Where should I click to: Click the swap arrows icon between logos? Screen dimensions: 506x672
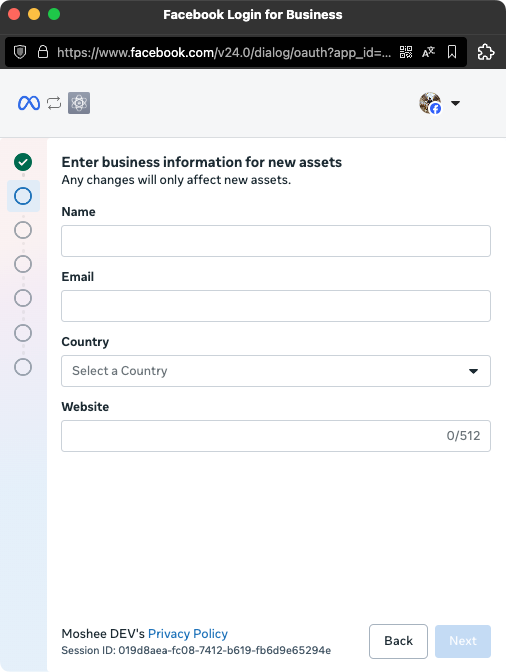coord(54,103)
